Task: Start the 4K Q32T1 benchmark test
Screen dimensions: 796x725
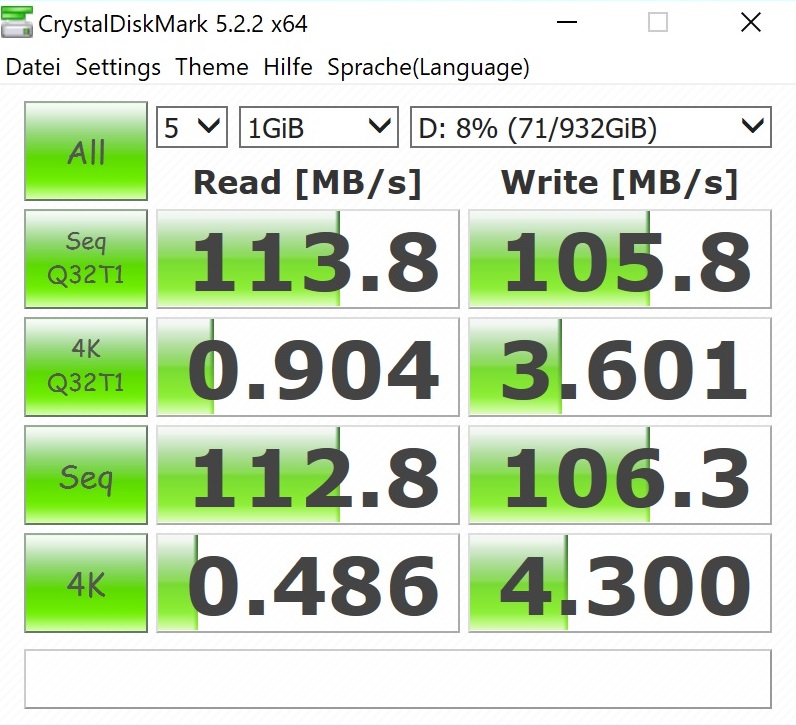Action: pyautogui.click(x=86, y=366)
